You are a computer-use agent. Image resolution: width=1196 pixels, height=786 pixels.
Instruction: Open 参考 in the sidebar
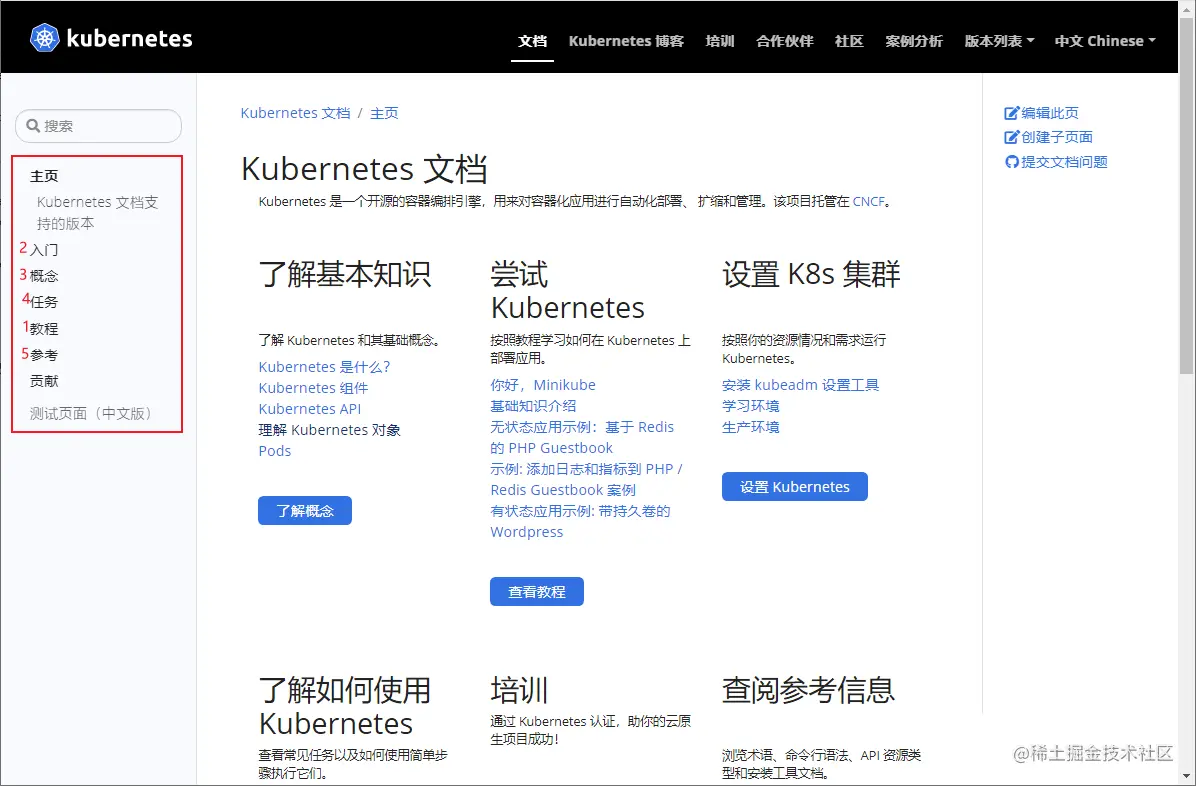(x=44, y=355)
